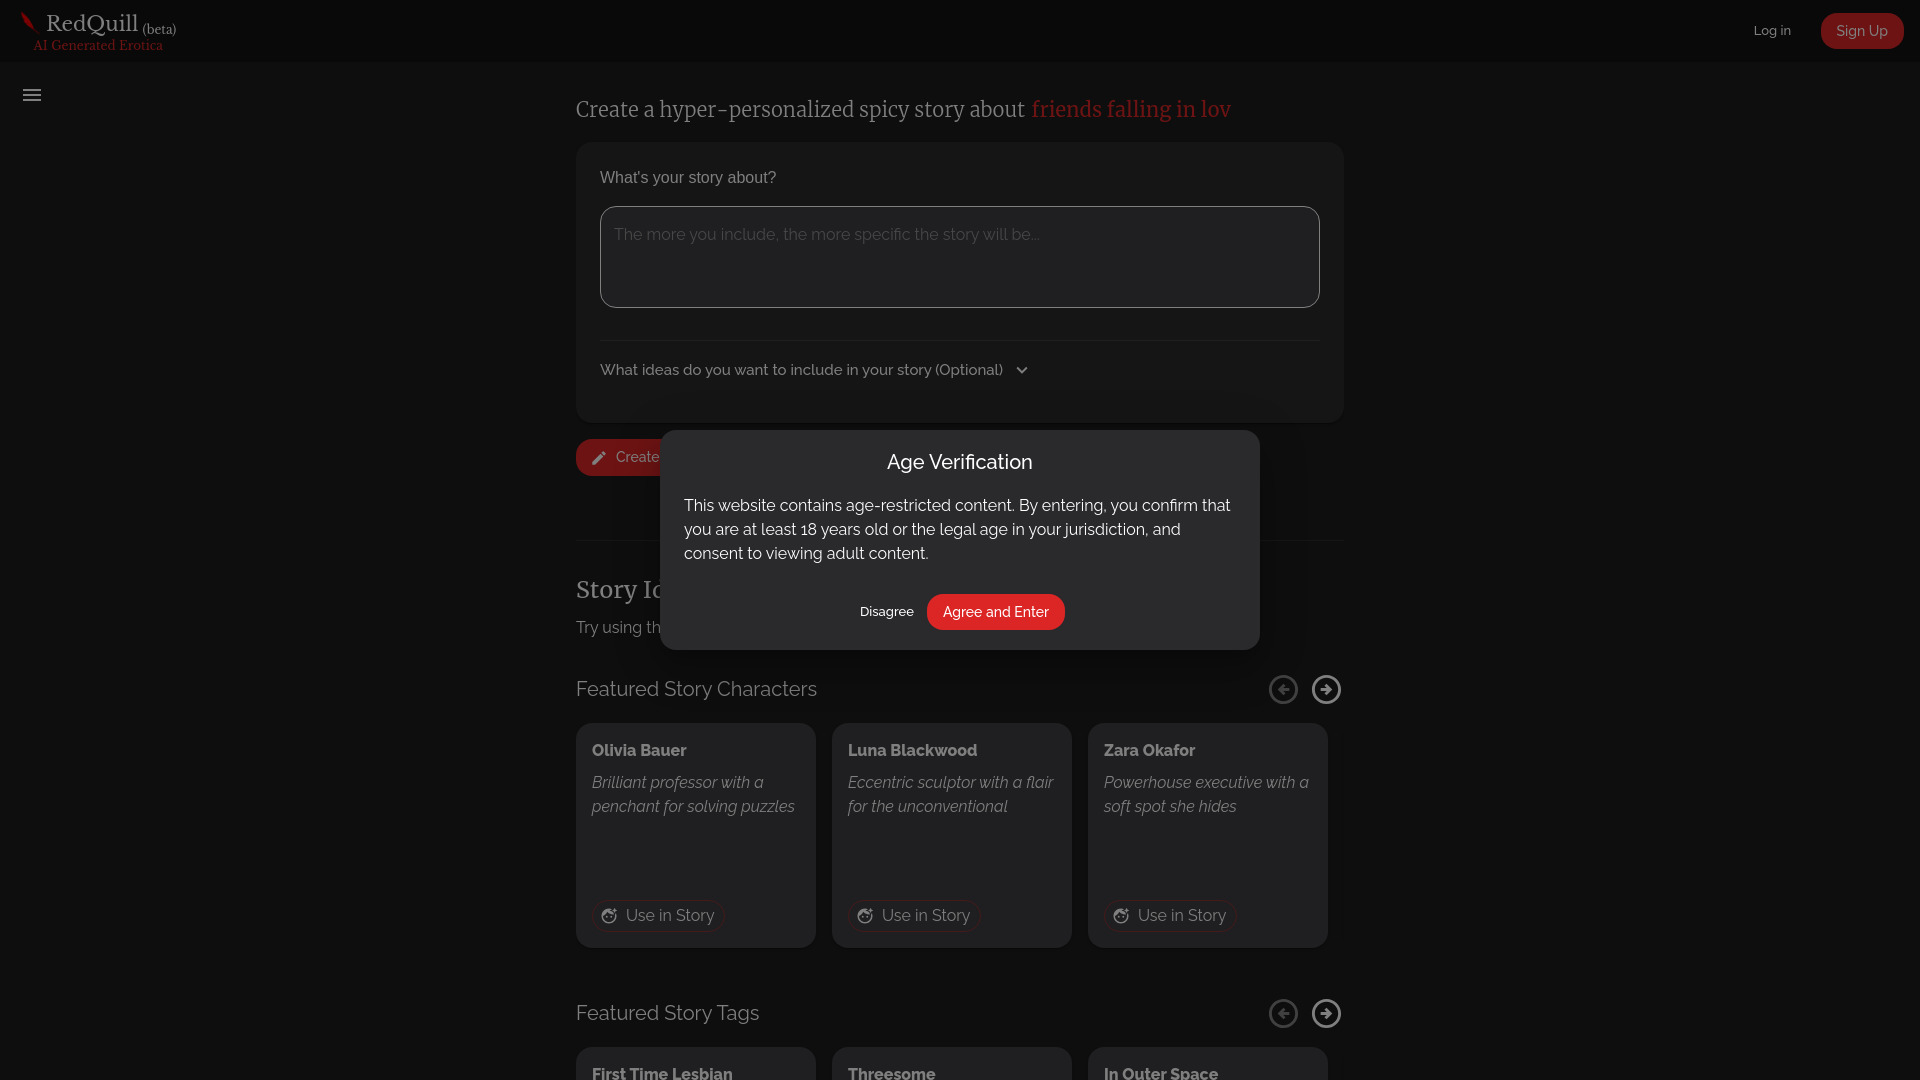Click the left arrow navigation icon for characters

coord(1283,690)
